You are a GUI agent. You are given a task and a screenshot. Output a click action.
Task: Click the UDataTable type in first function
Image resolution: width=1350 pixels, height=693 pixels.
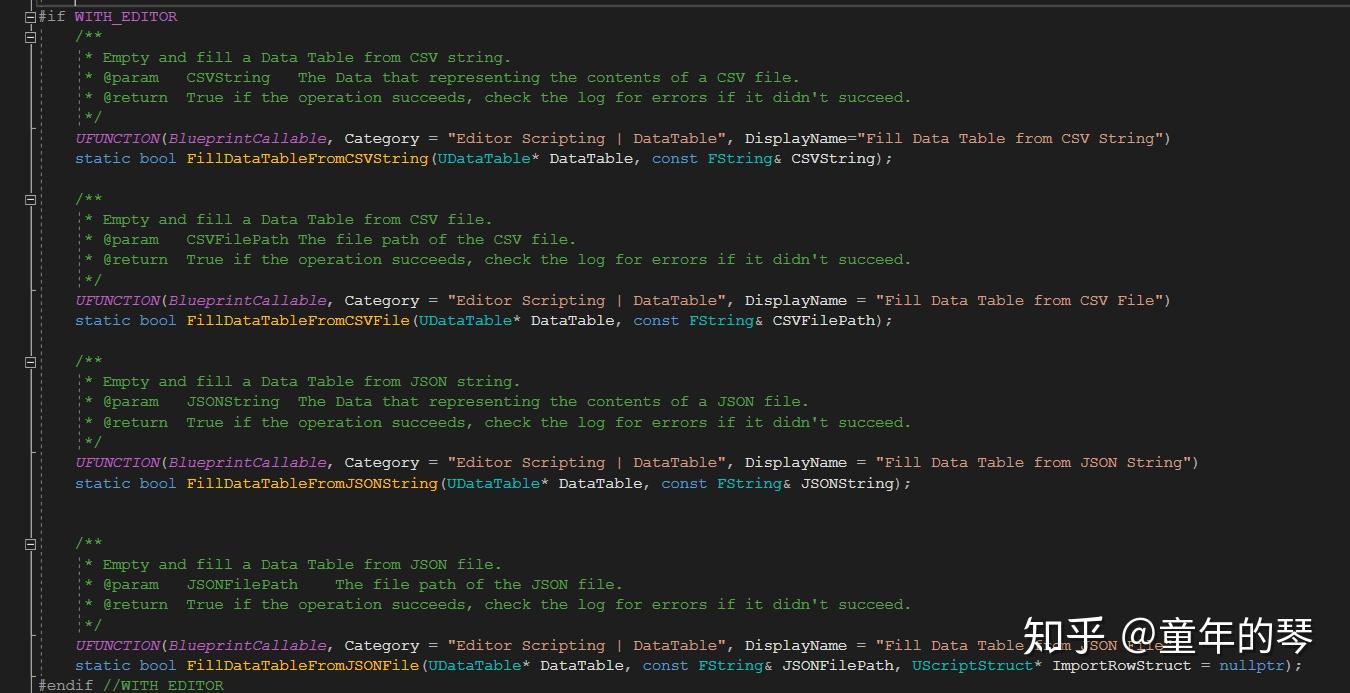(x=484, y=158)
